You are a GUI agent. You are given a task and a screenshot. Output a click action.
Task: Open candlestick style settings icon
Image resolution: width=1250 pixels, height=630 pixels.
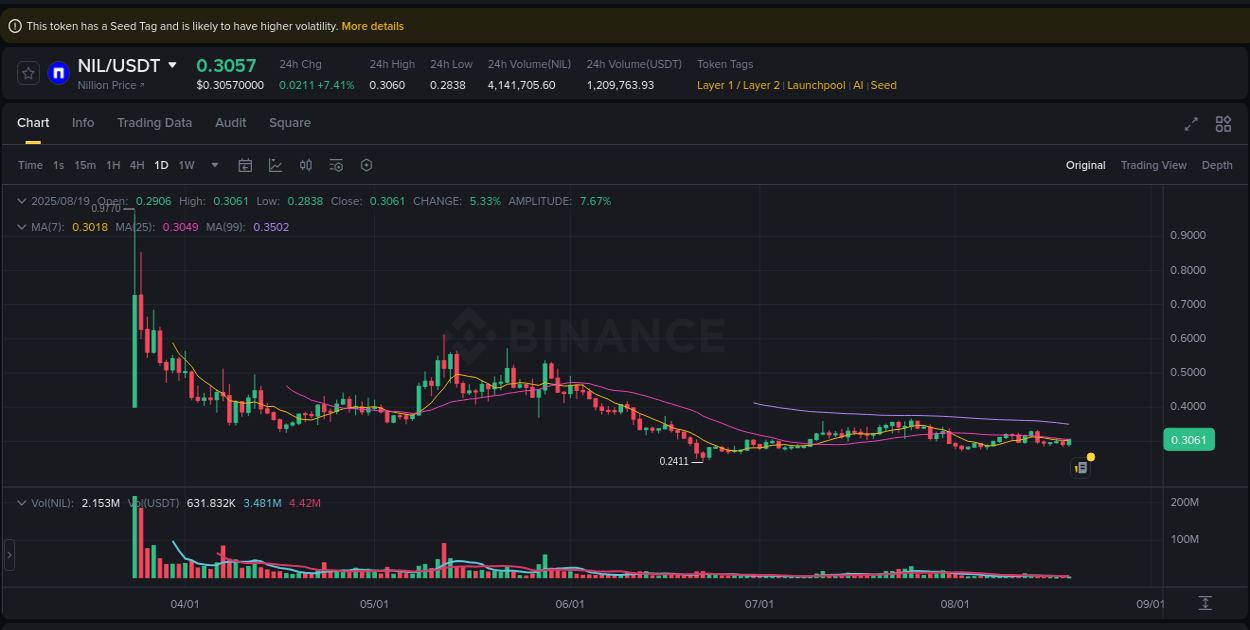[306, 165]
